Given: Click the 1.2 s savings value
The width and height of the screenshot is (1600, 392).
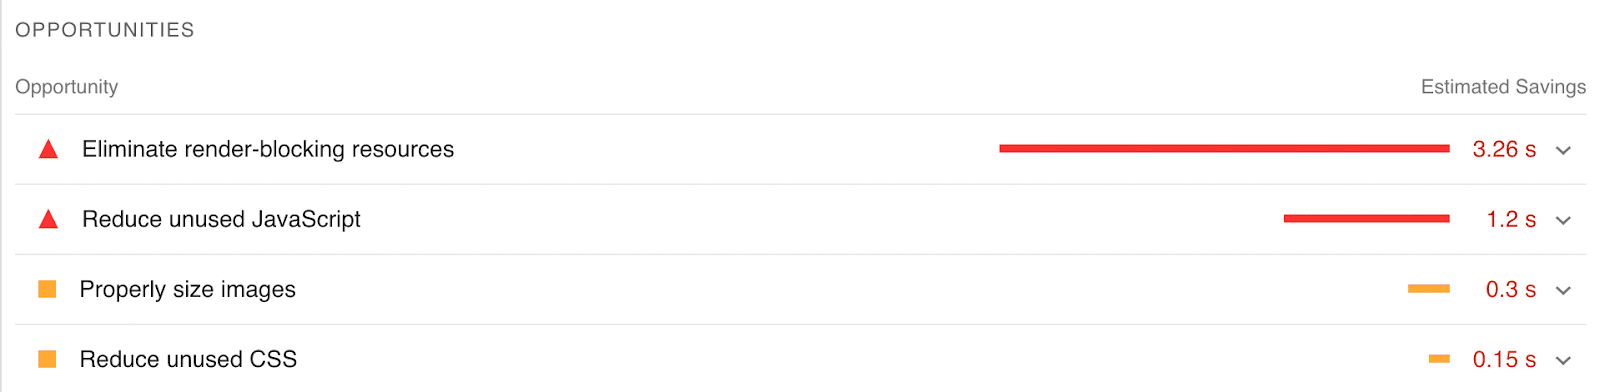Looking at the screenshot, I should (x=1511, y=219).
